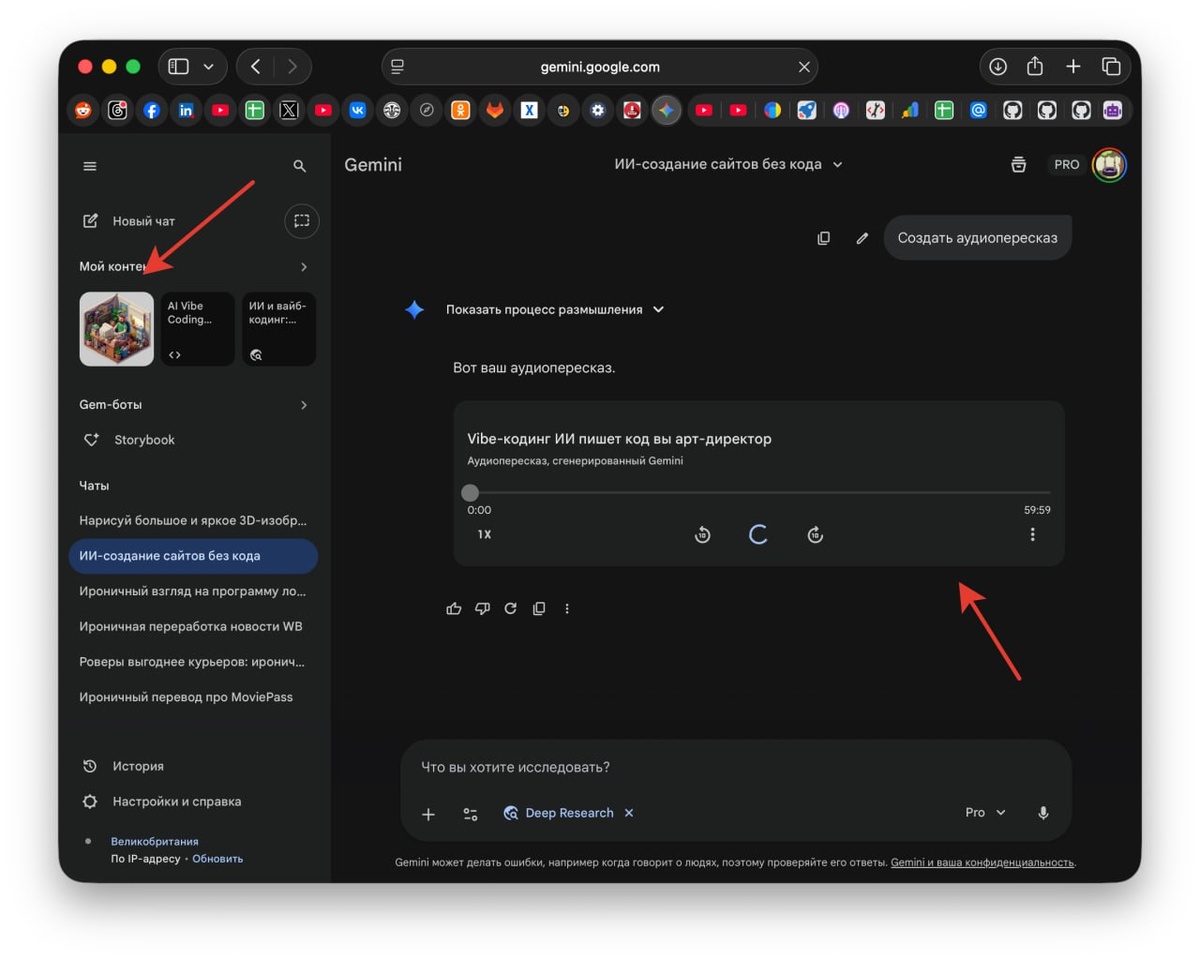Click thumbs up on the response
1200x960 pixels.
point(454,608)
